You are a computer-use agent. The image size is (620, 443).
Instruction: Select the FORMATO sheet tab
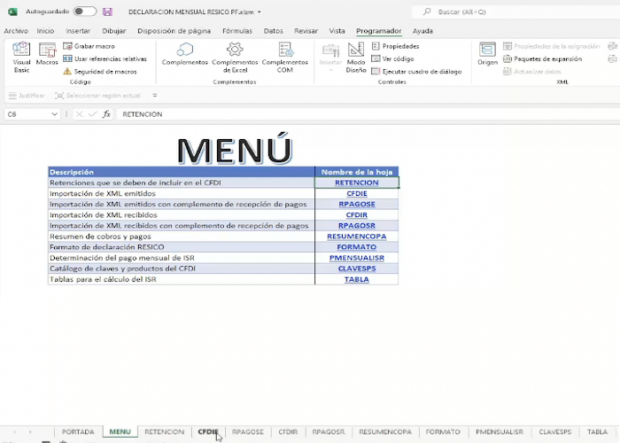[443, 432]
